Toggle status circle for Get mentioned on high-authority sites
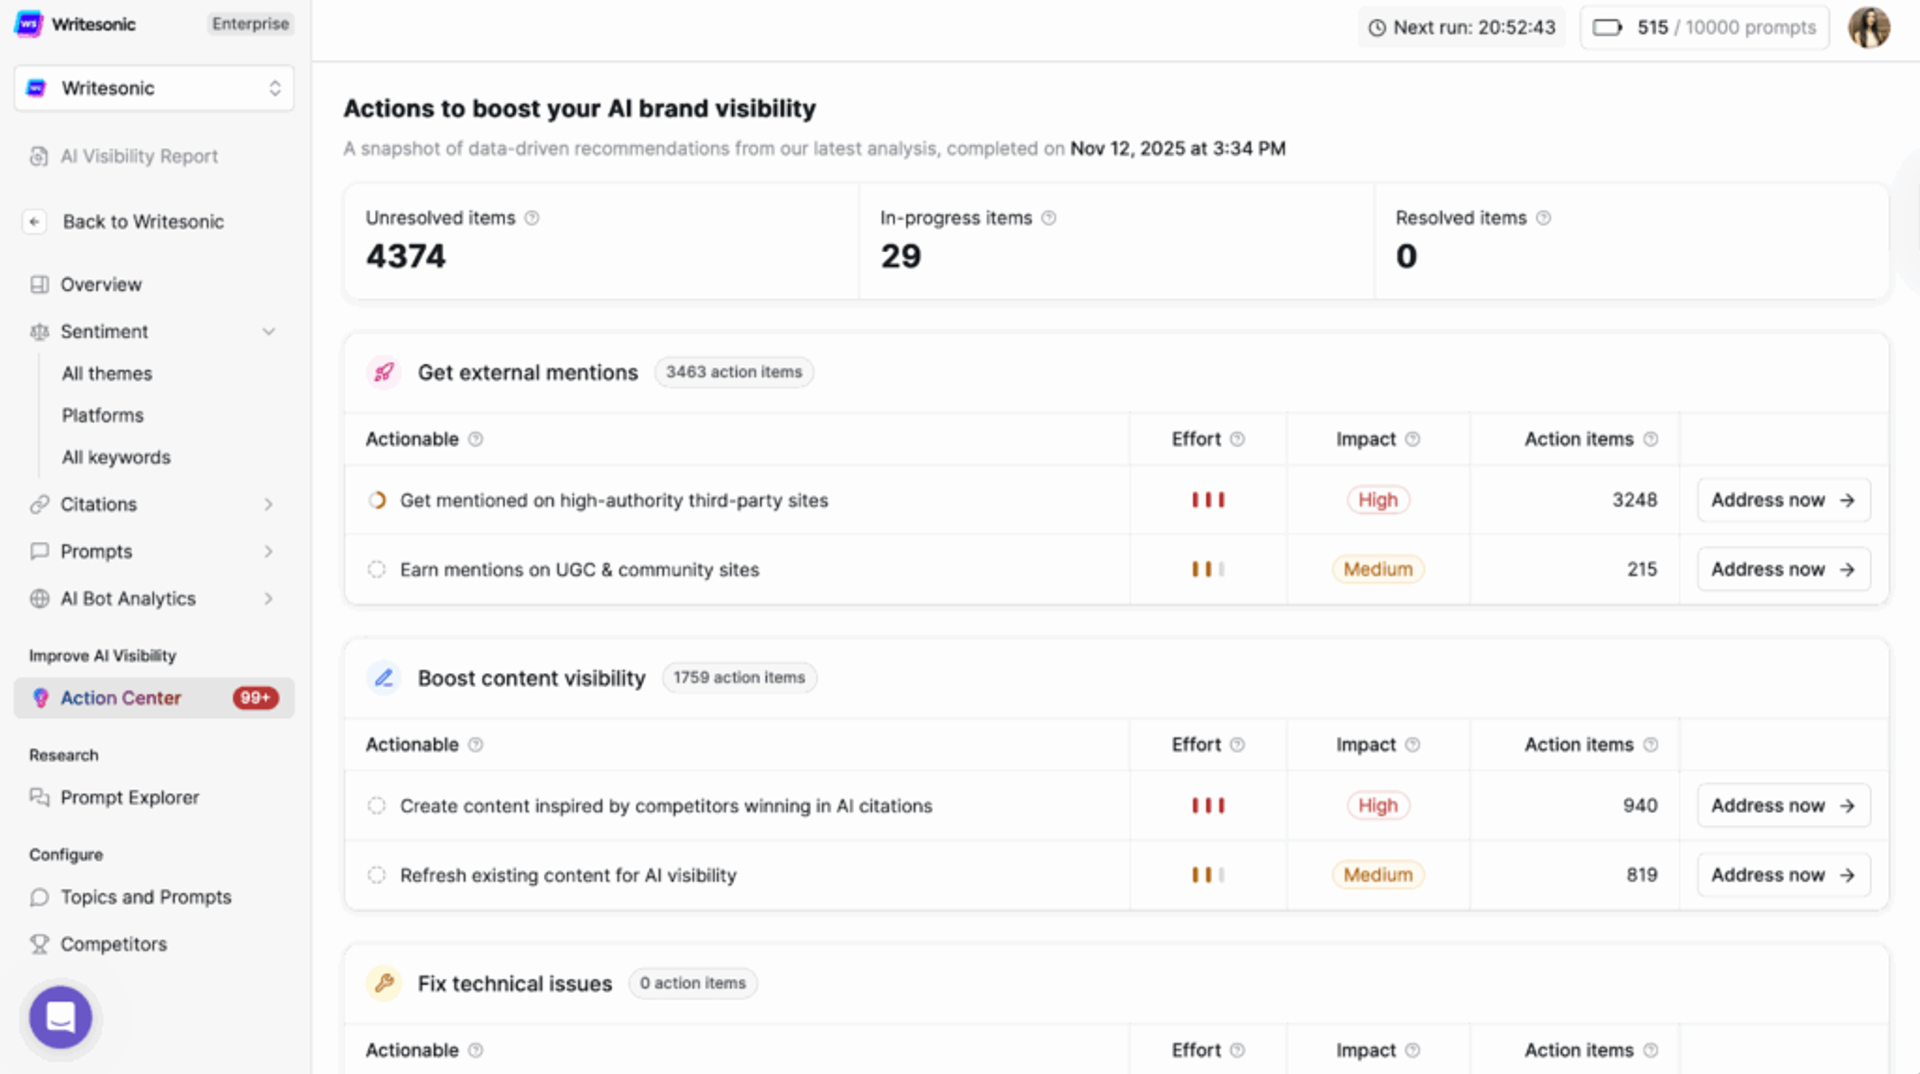1920x1074 pixels. [x=377, y=500]
